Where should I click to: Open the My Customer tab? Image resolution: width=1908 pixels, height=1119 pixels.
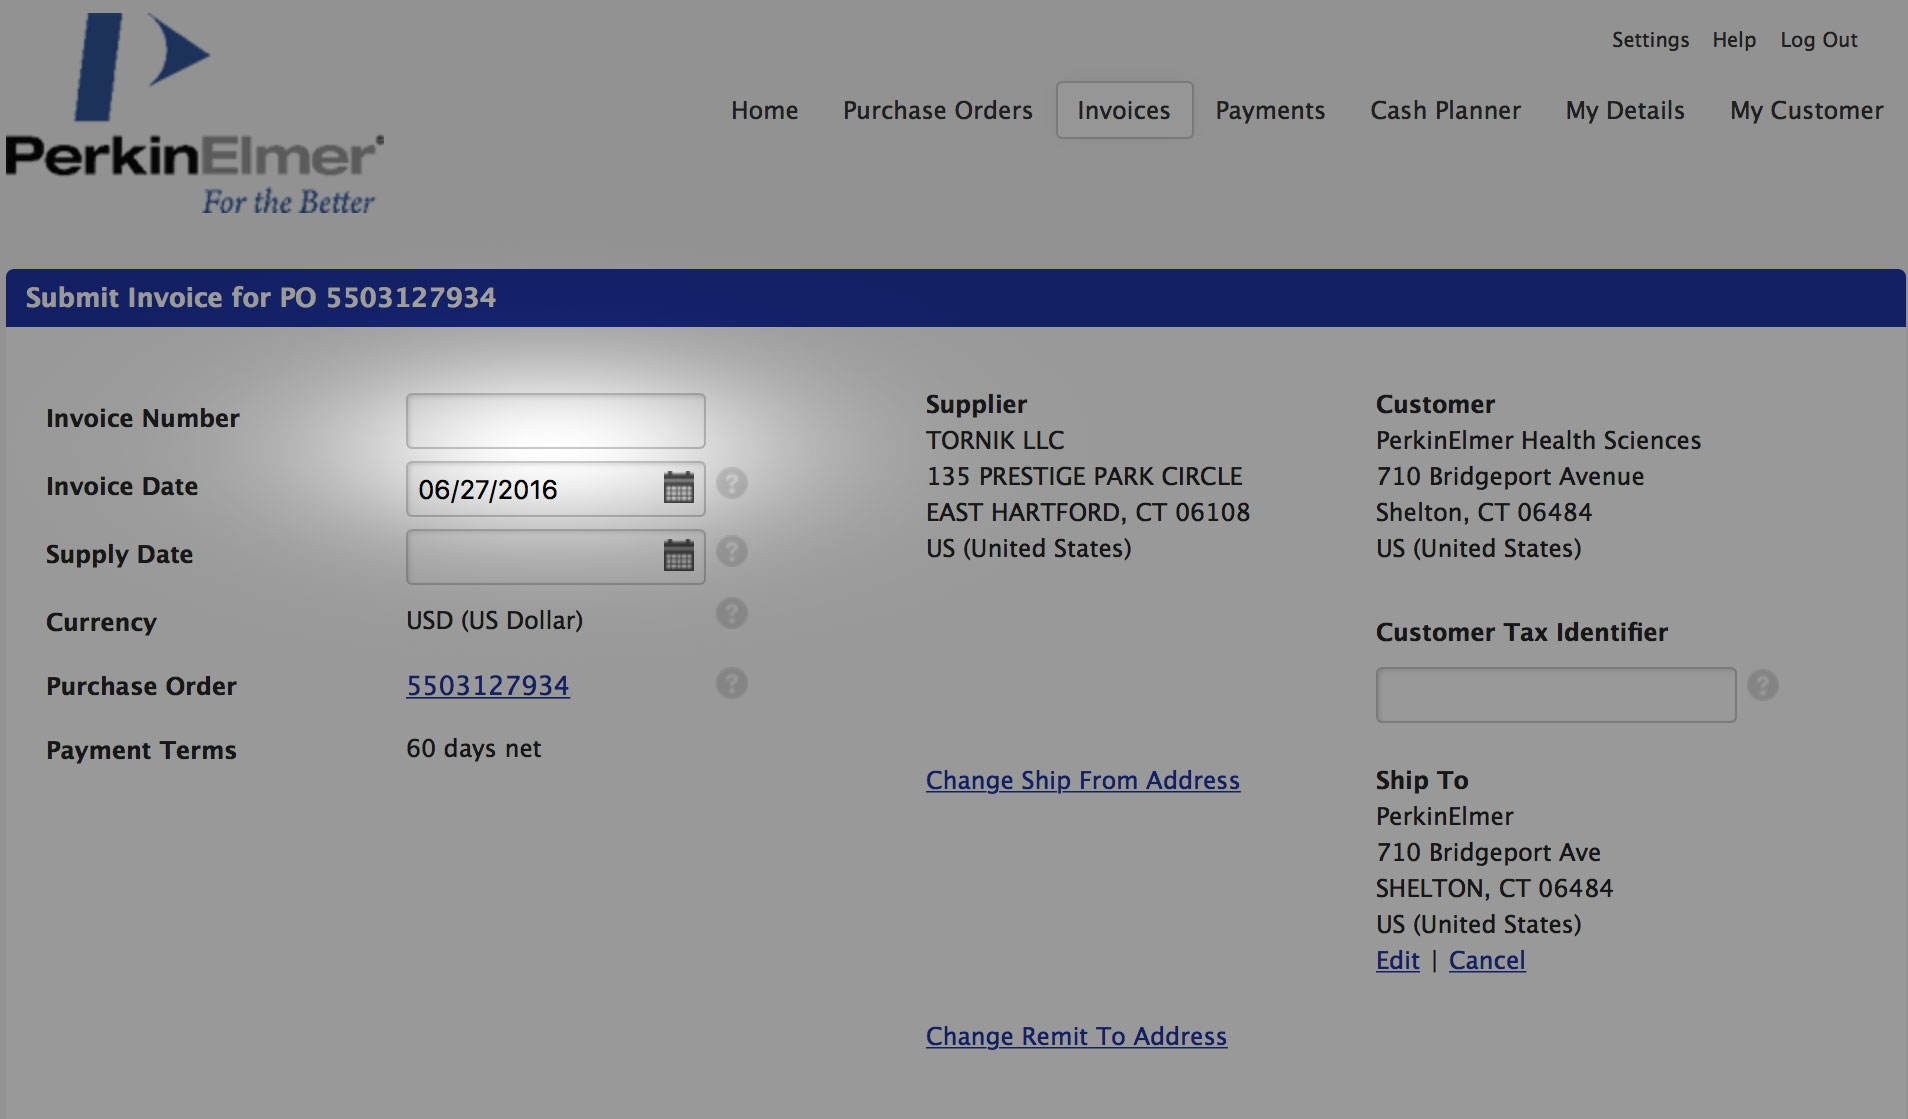point(1807,110)
